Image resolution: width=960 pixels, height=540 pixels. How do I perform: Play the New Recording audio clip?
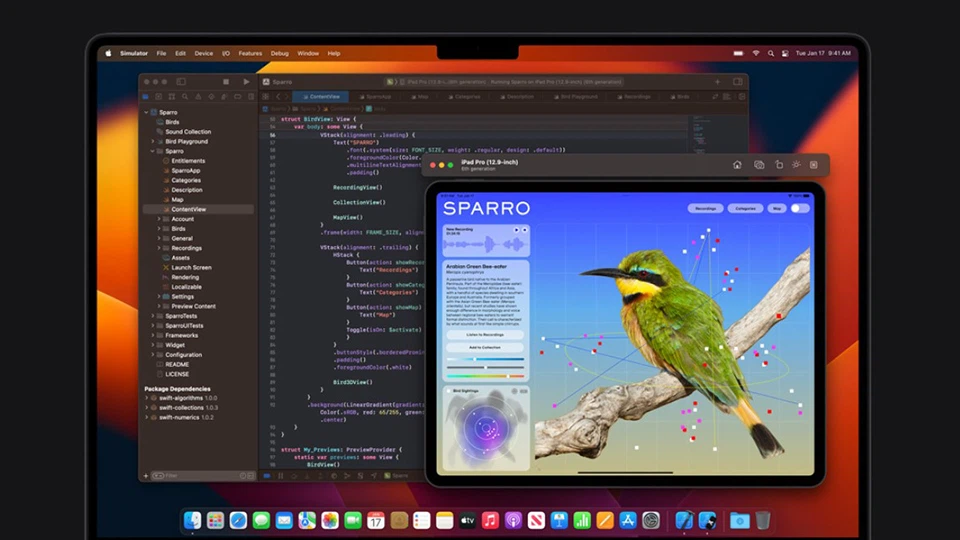(x=516, y=230)
